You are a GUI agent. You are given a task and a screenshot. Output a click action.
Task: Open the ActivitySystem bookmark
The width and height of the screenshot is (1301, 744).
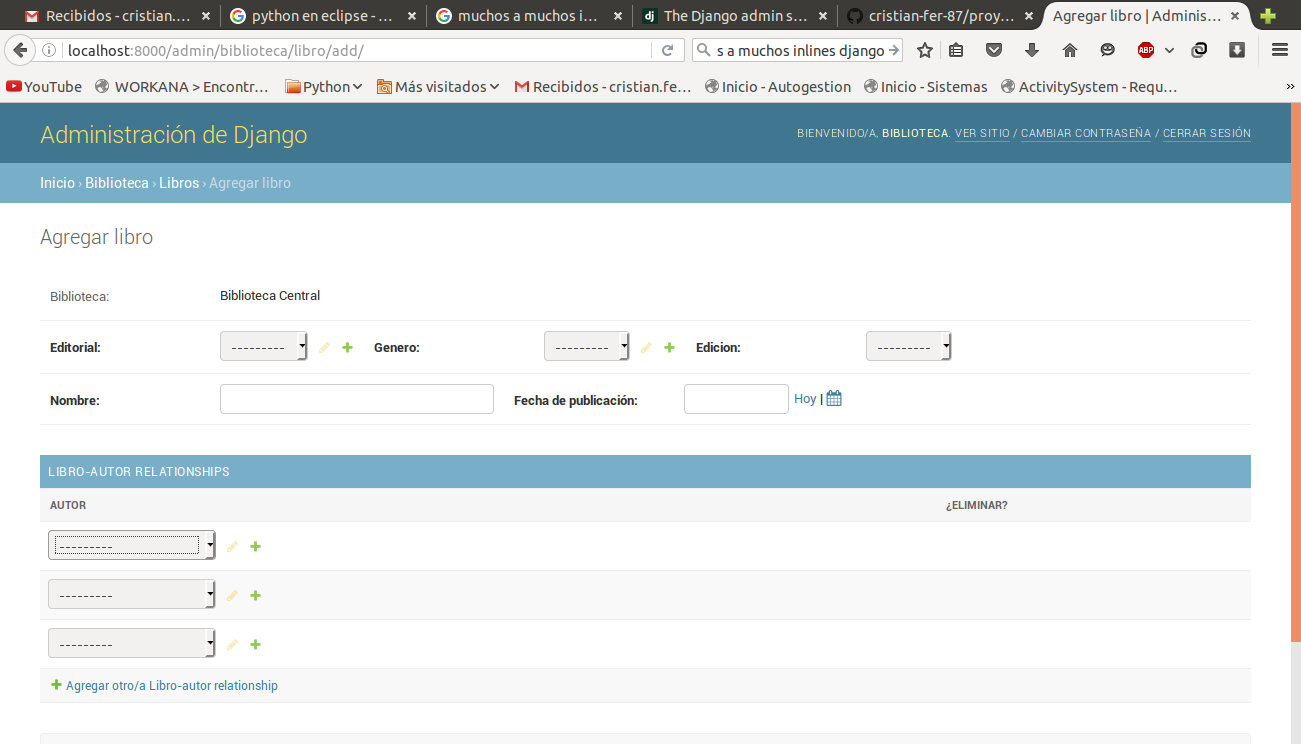coord(1089,87)
